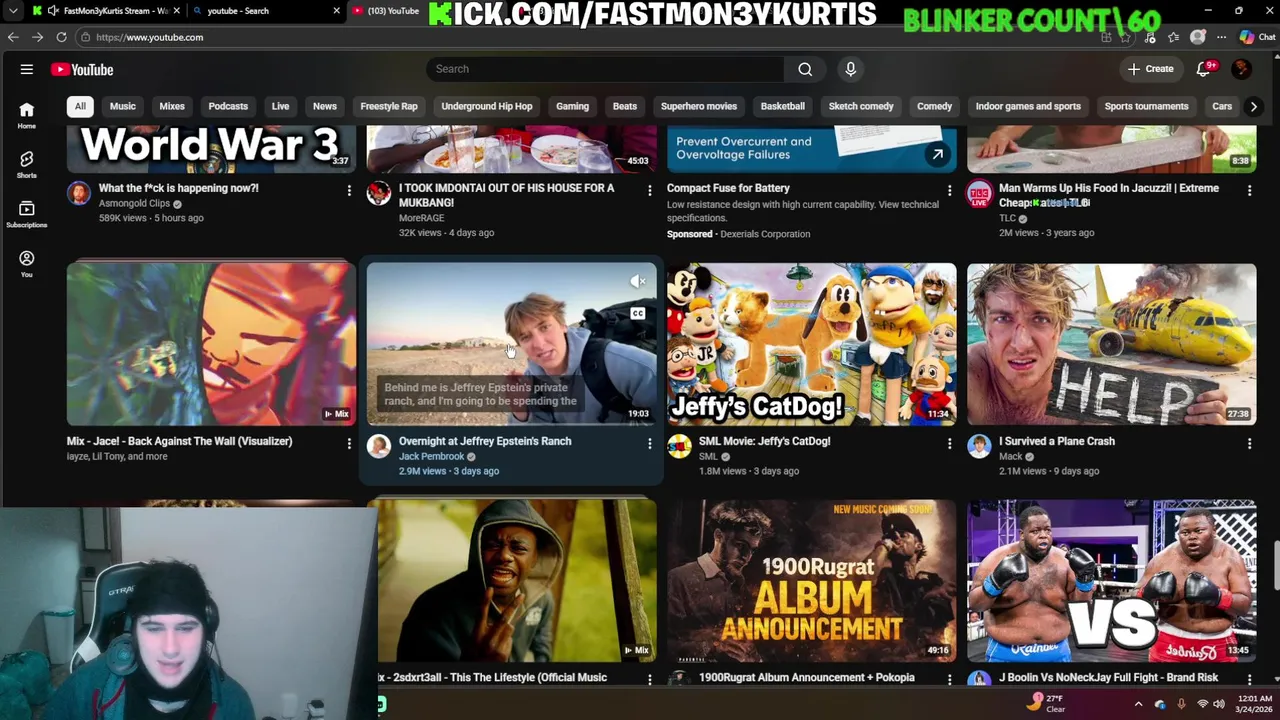Show hidden system tray icons chevron
The width and height of the screenshot is (1280, 720).
(x=1138, y=705)
